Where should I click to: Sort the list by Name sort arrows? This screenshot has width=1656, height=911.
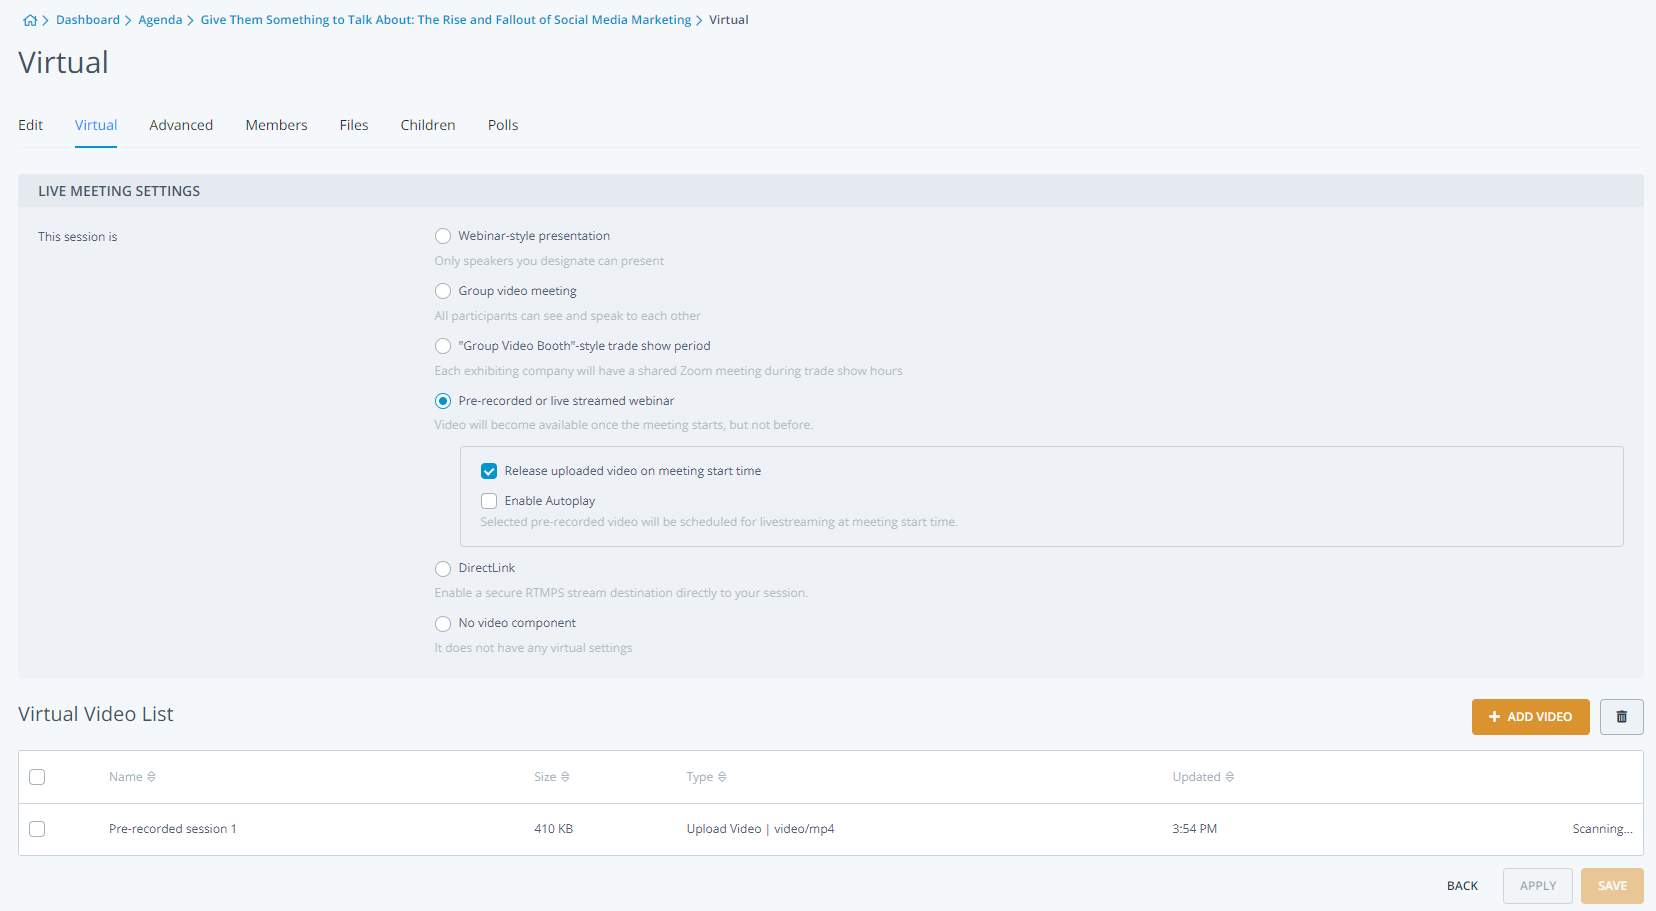151,777
